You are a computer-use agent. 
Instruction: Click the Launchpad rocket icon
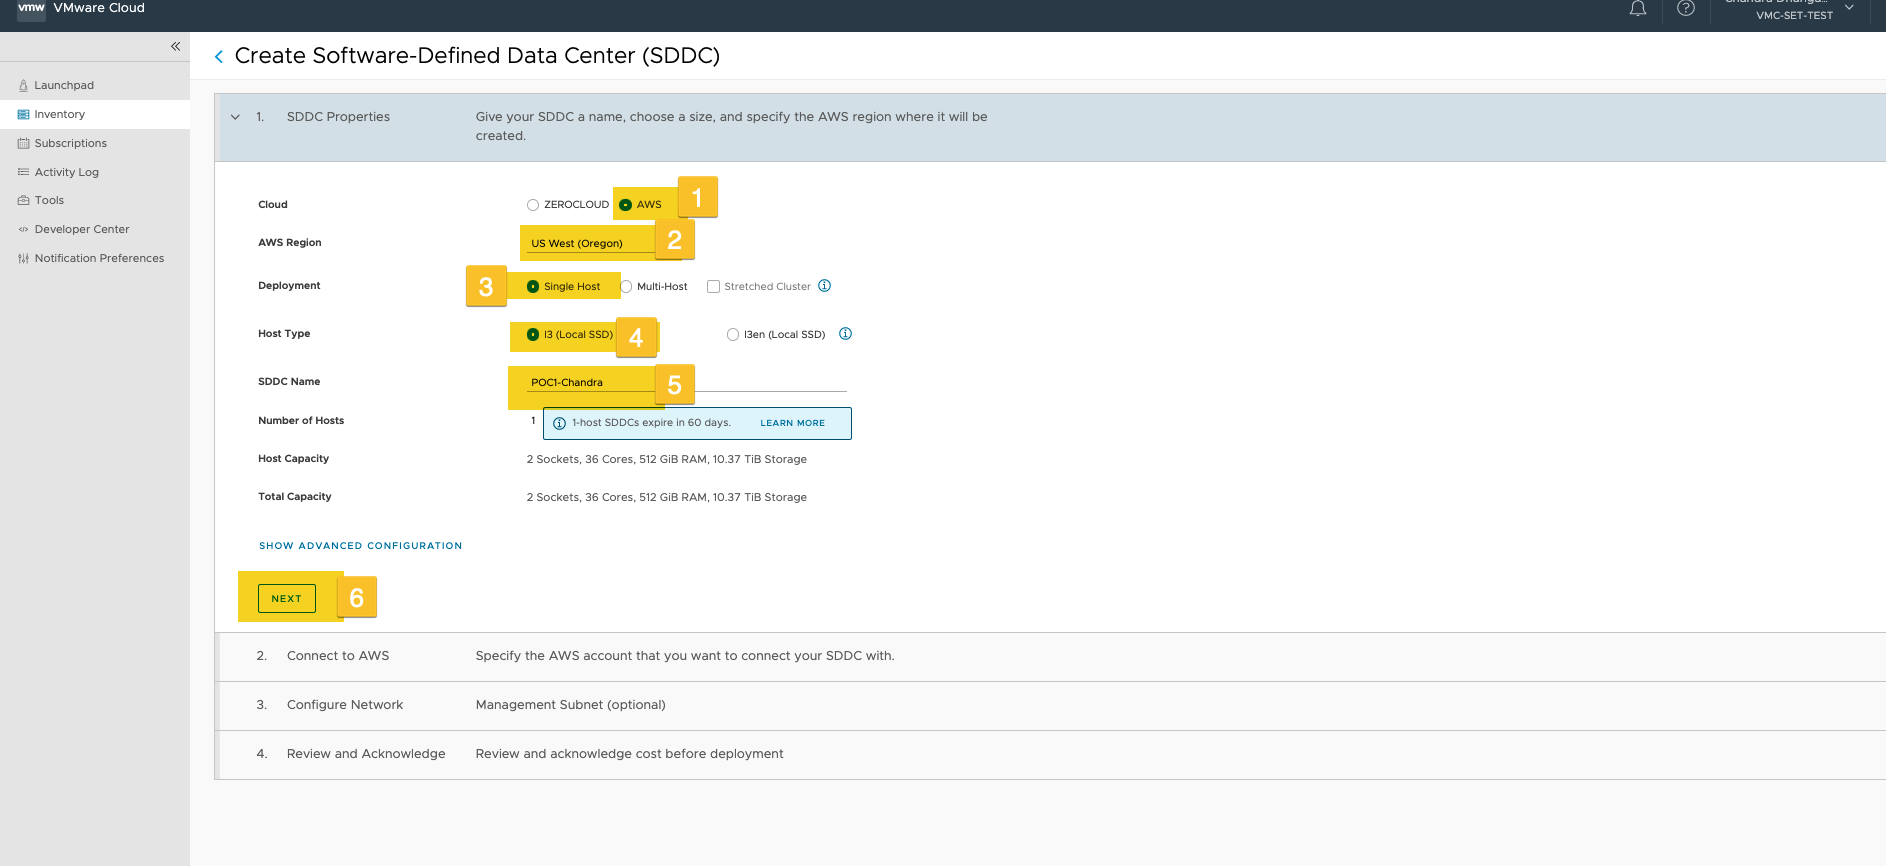23,86
